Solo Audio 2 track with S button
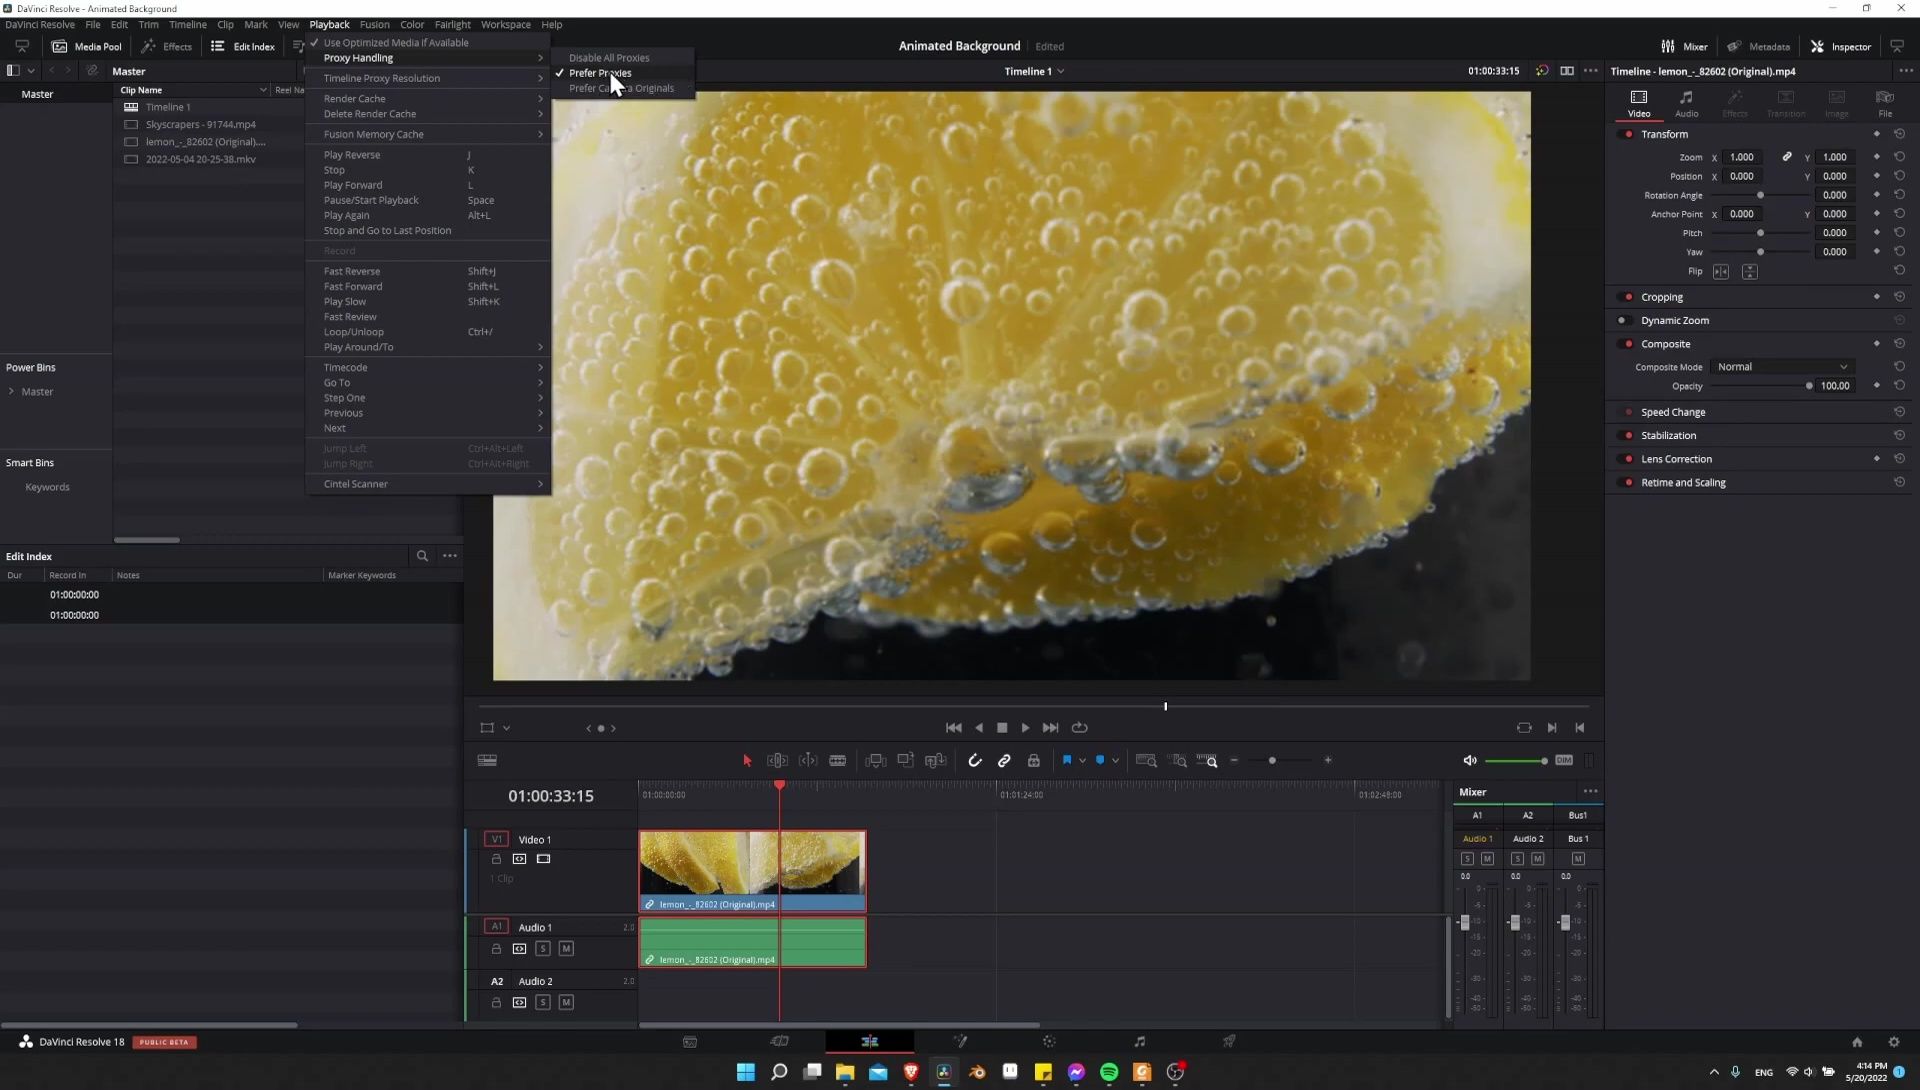 (543, 1002)
